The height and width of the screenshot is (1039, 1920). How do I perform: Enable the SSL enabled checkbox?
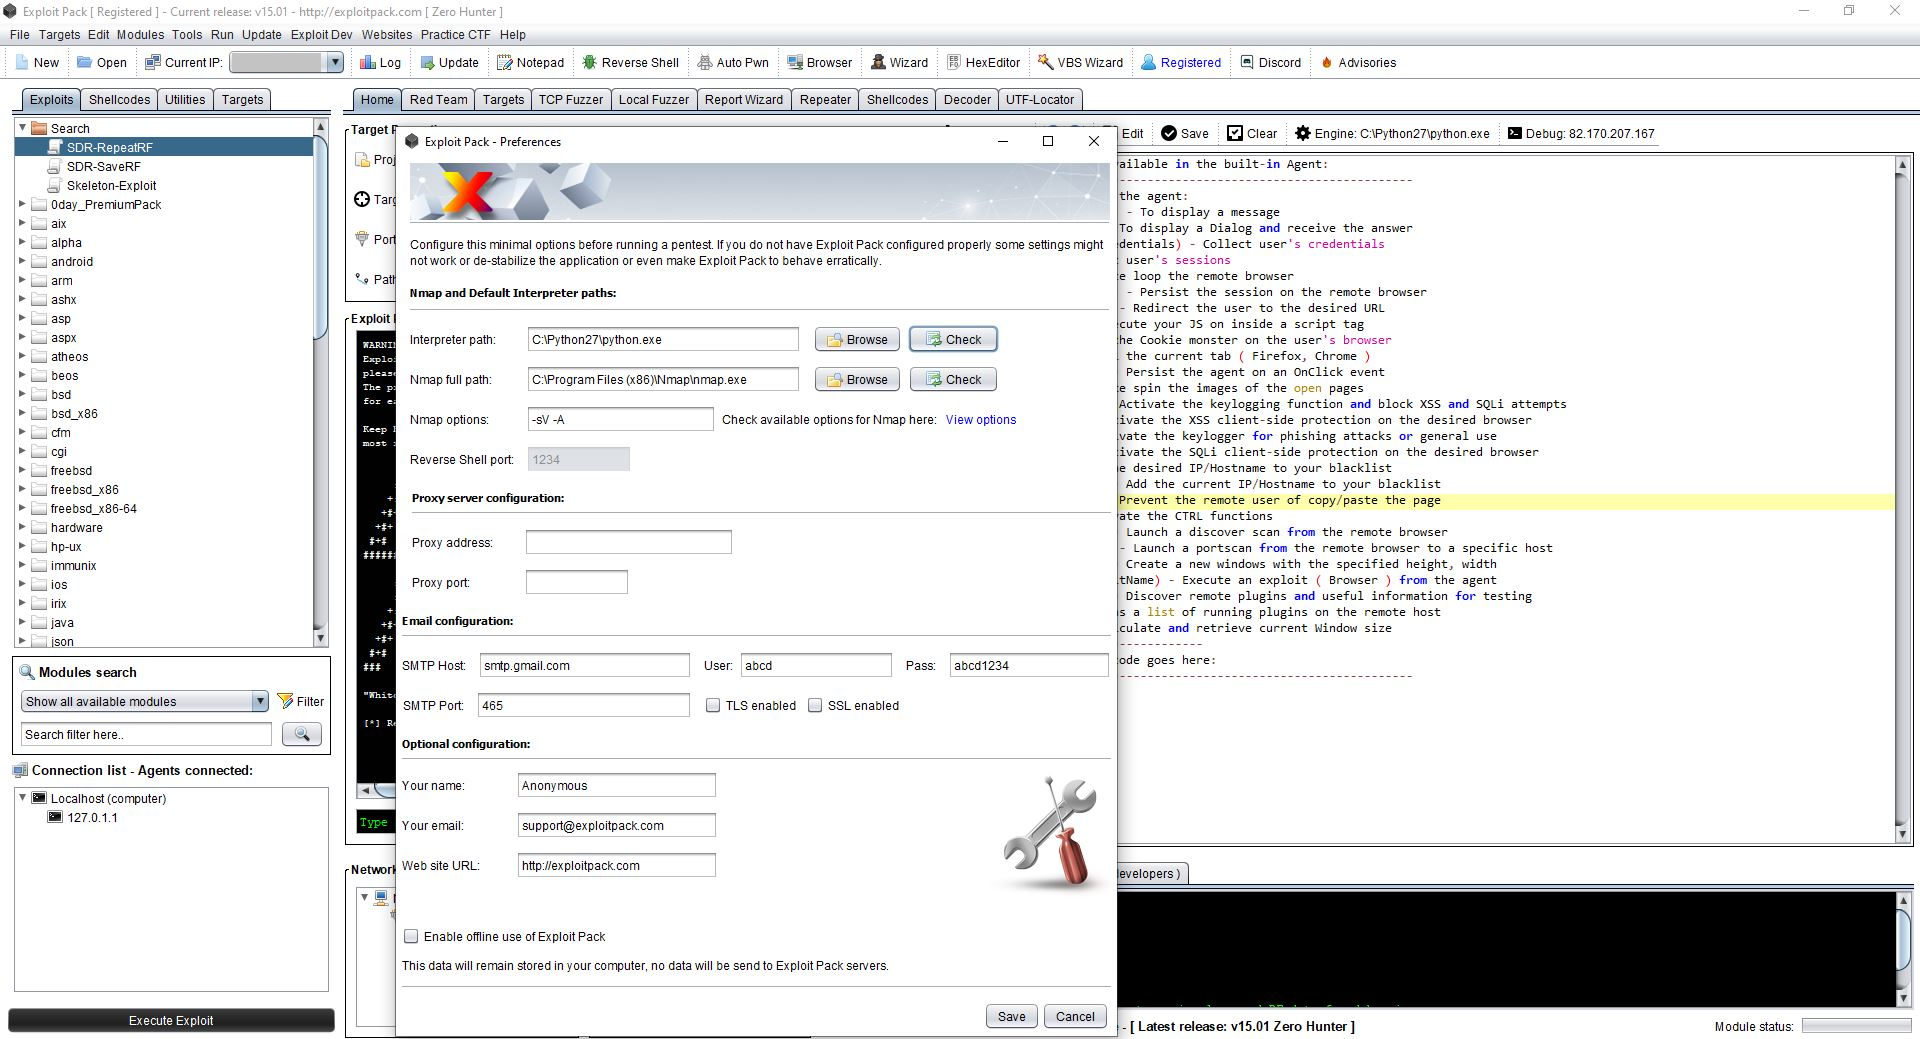click(x=815, y=706)
